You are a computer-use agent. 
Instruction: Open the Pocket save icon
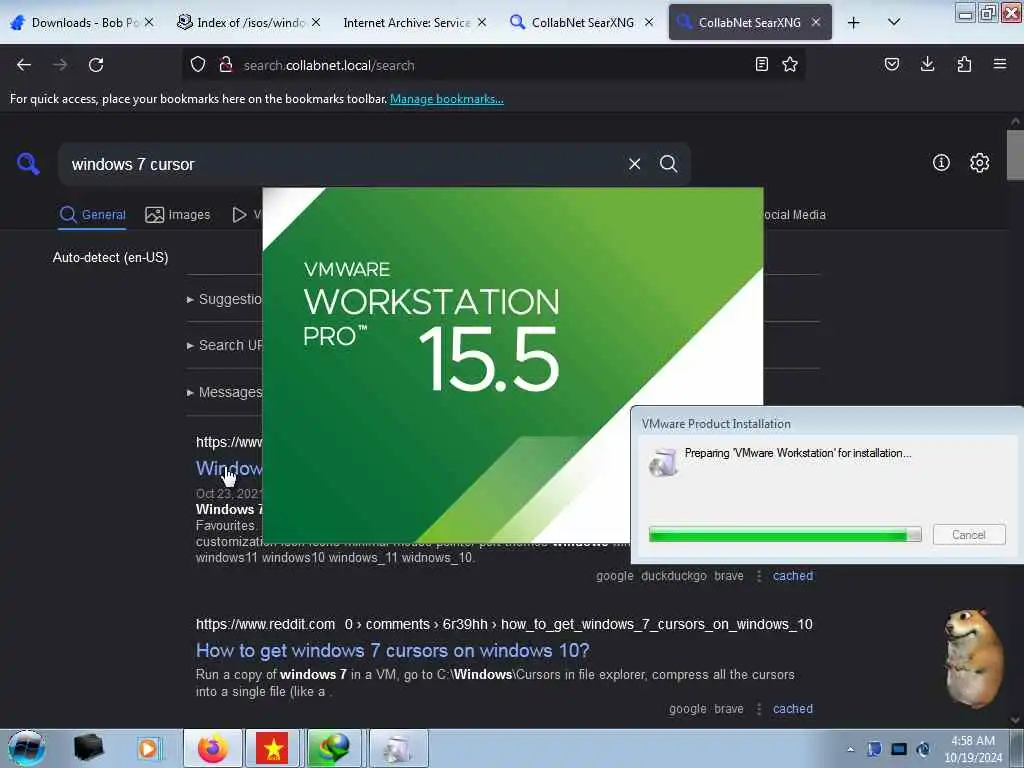pos(891,64)
